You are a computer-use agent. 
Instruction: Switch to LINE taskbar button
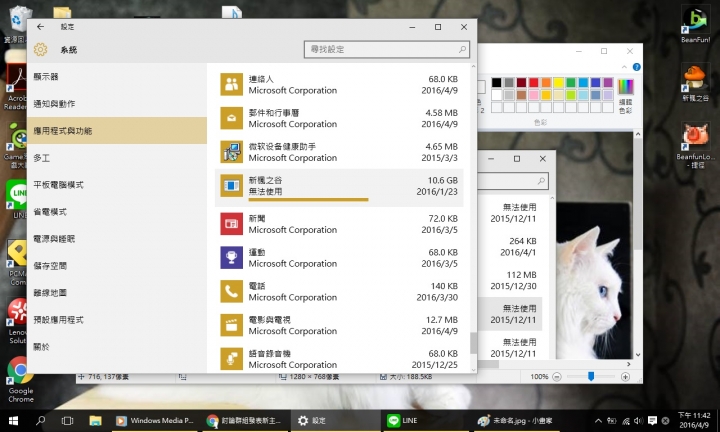coord(425,421)
